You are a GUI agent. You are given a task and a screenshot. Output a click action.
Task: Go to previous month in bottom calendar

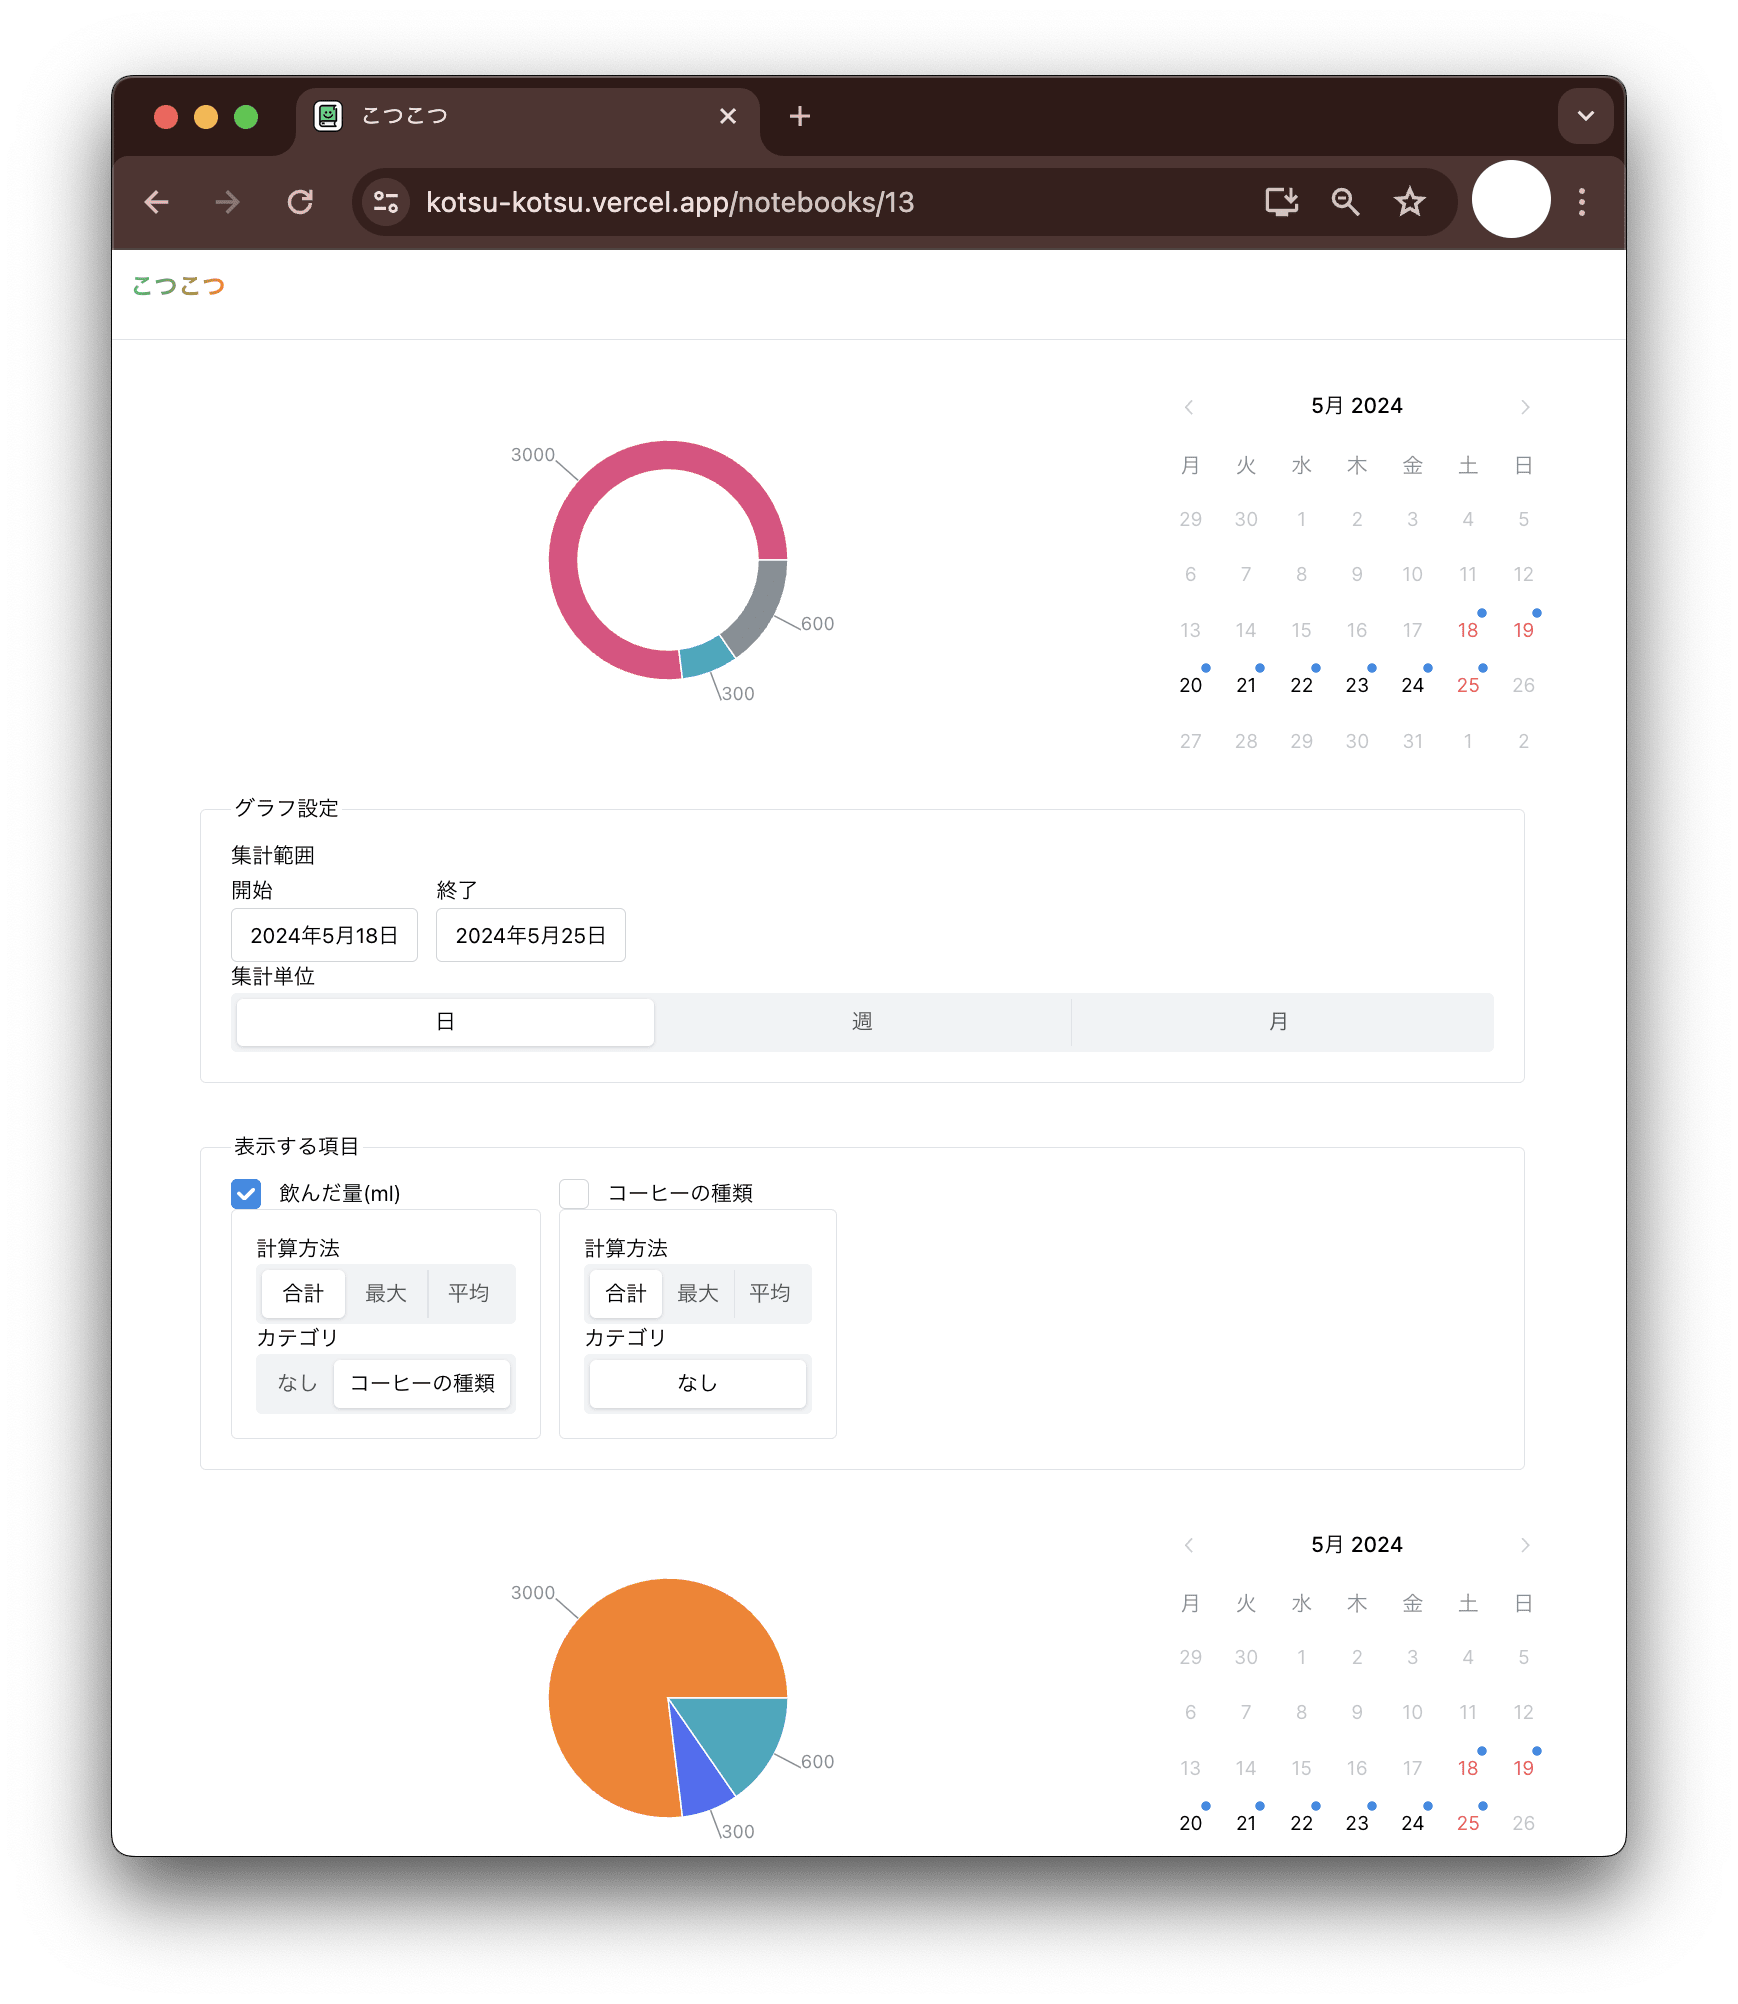coord(1189,1545)
